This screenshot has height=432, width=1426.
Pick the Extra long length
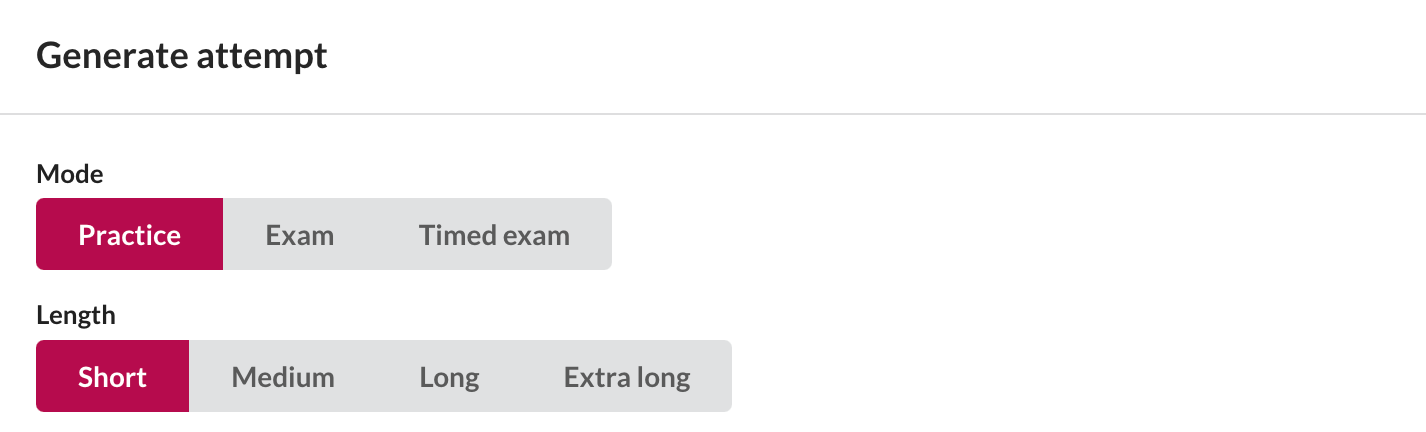[x=627, y=377]
